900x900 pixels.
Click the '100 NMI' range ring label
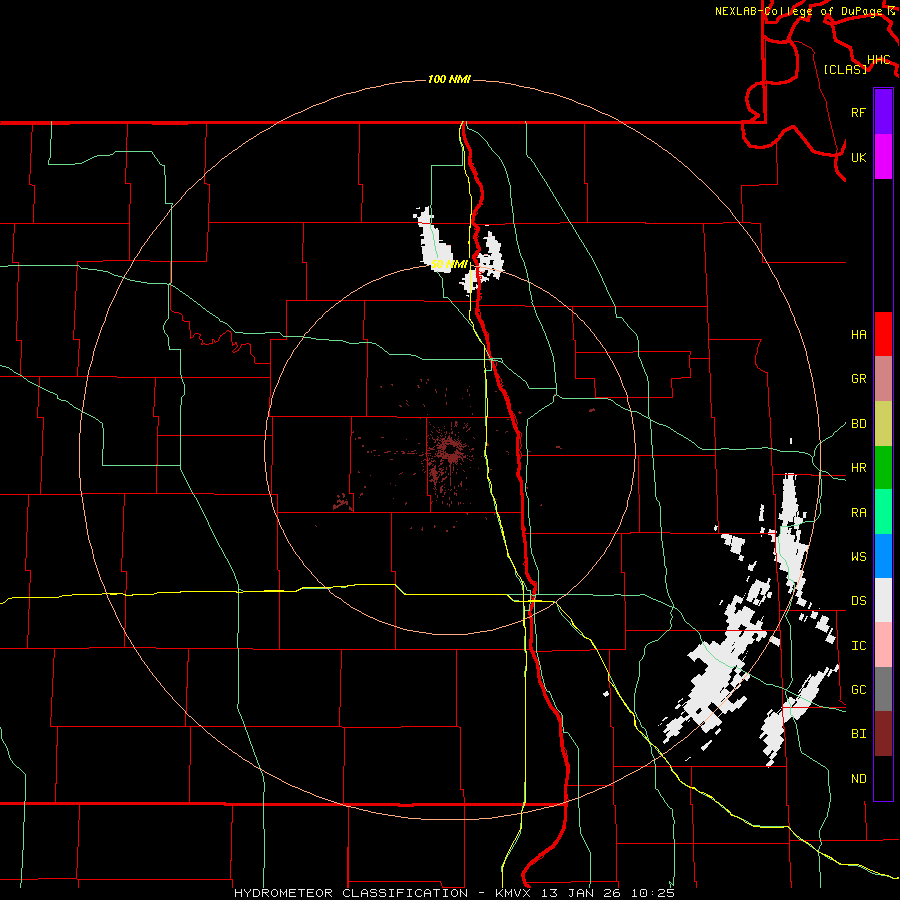449,79
